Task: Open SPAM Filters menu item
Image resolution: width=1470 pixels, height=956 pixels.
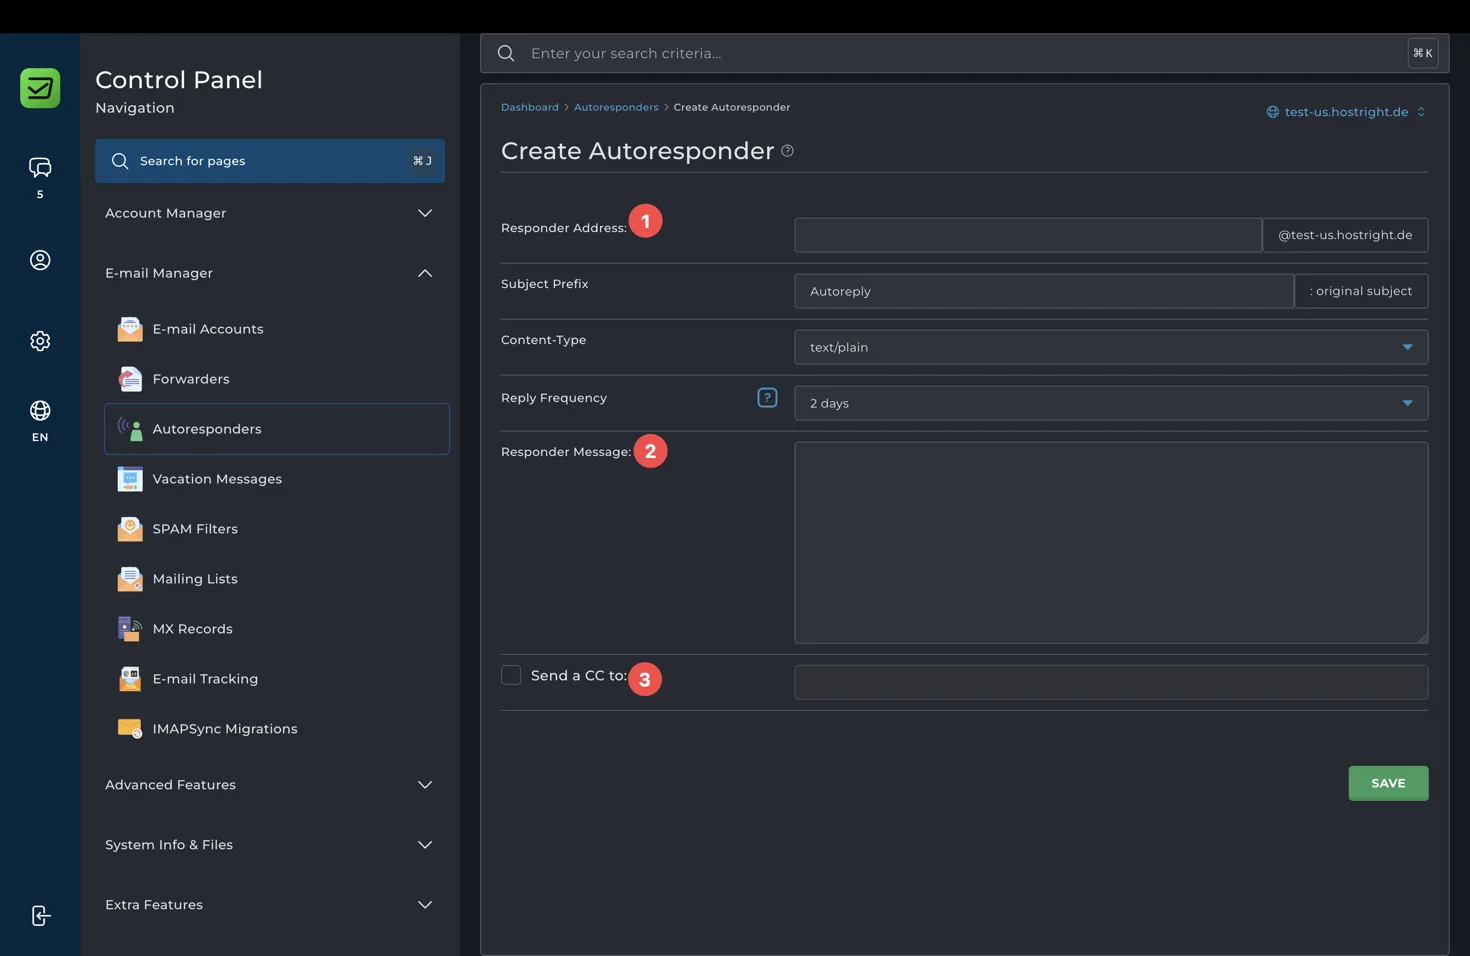Action: [277, 529]
